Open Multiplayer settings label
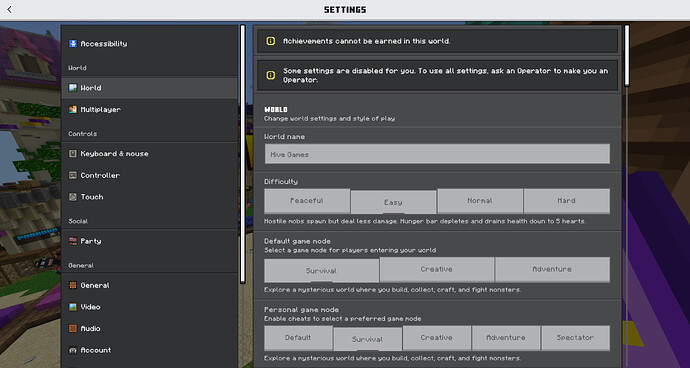The image size is (690, 368). click(x=100, y=109)
